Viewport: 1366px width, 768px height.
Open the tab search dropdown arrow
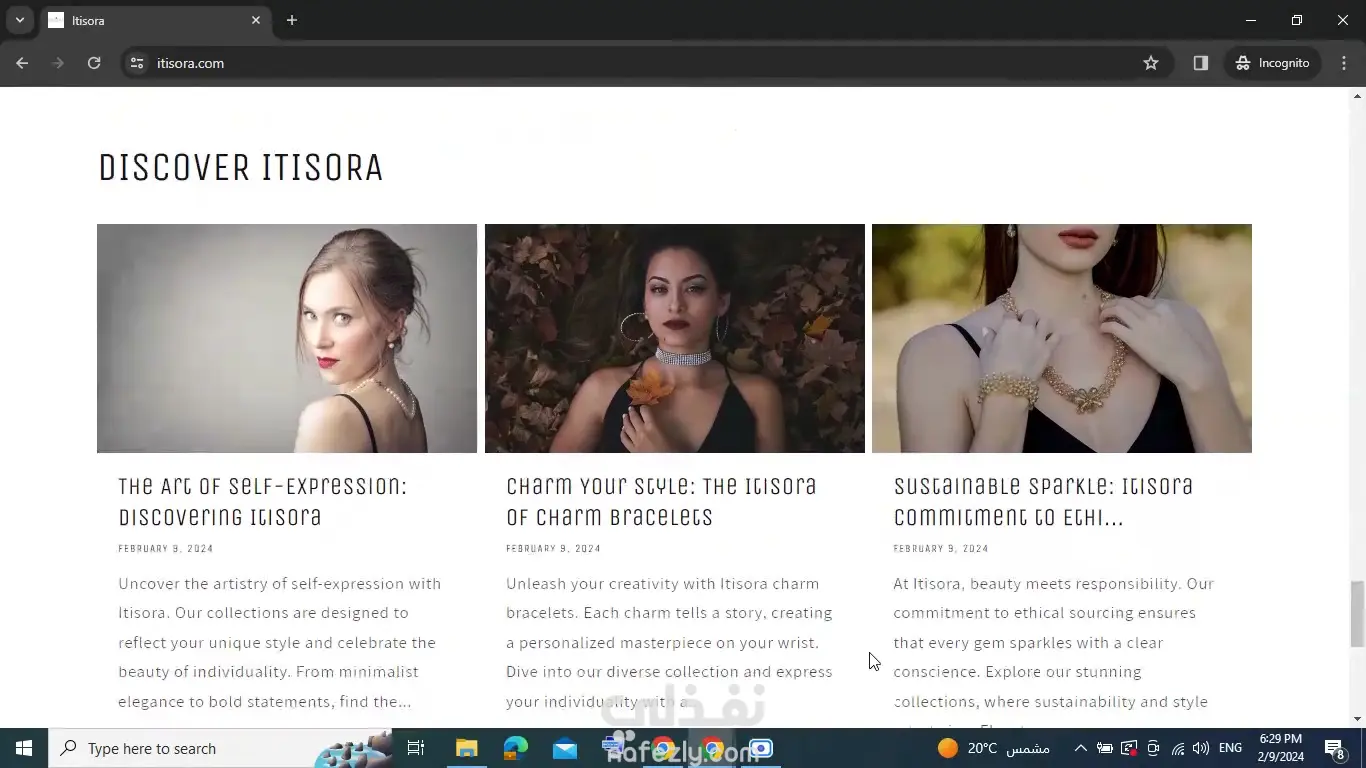20,20
